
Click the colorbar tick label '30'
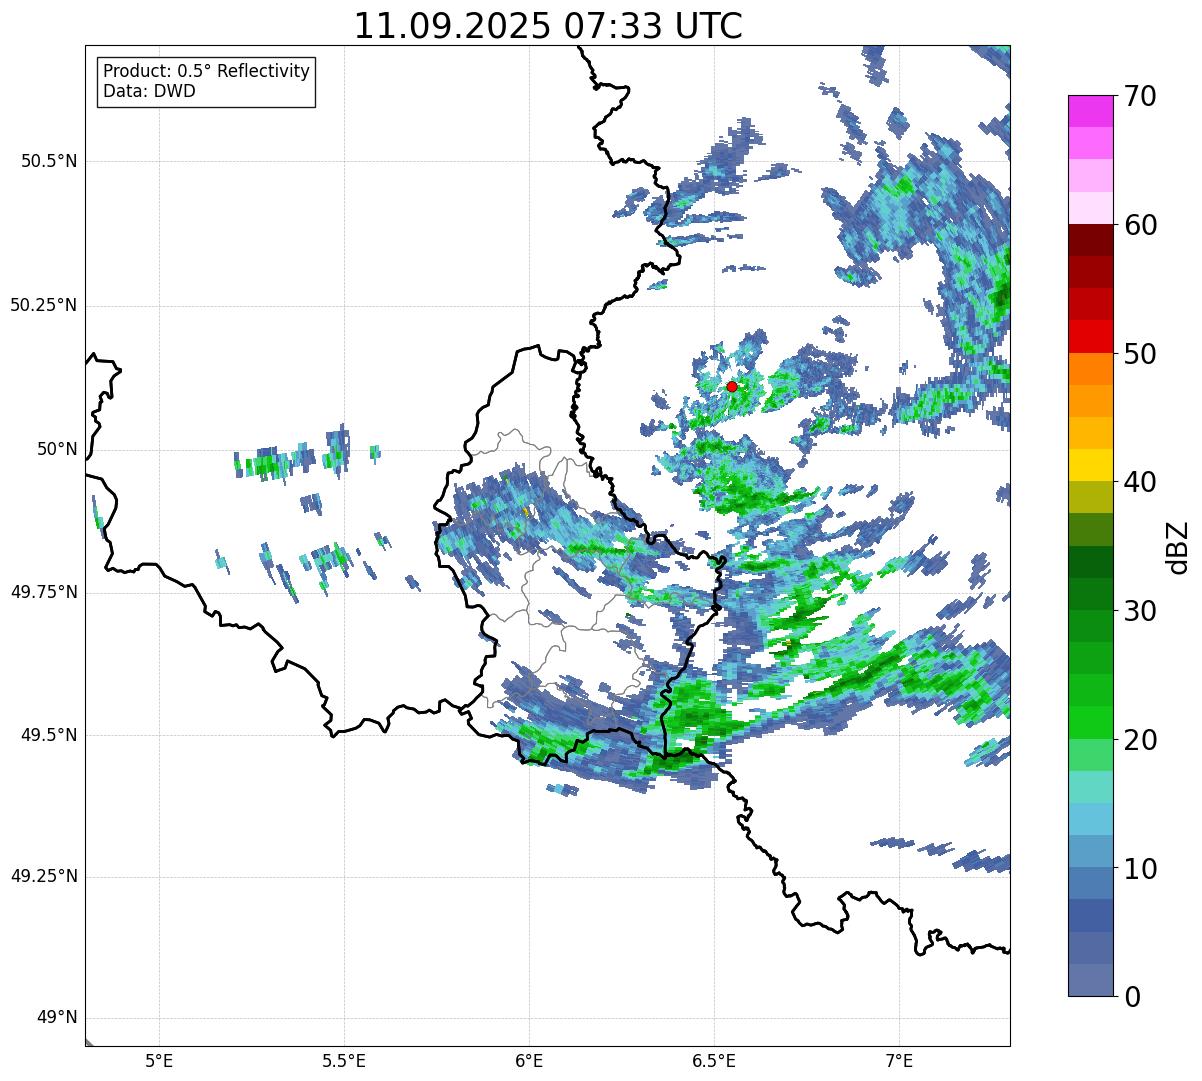click(x=1140, y=611)
